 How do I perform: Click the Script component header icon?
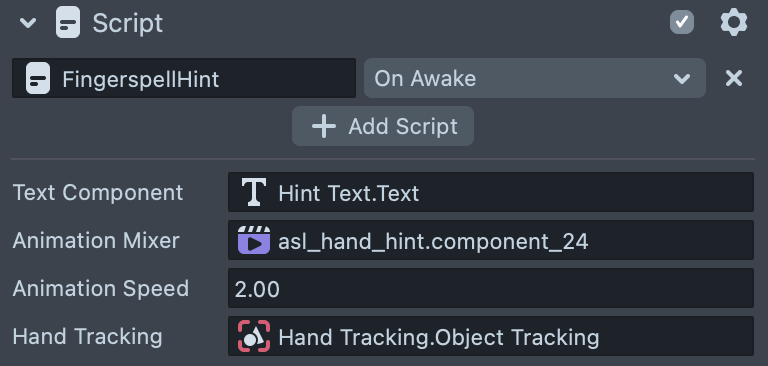(68, 23)
